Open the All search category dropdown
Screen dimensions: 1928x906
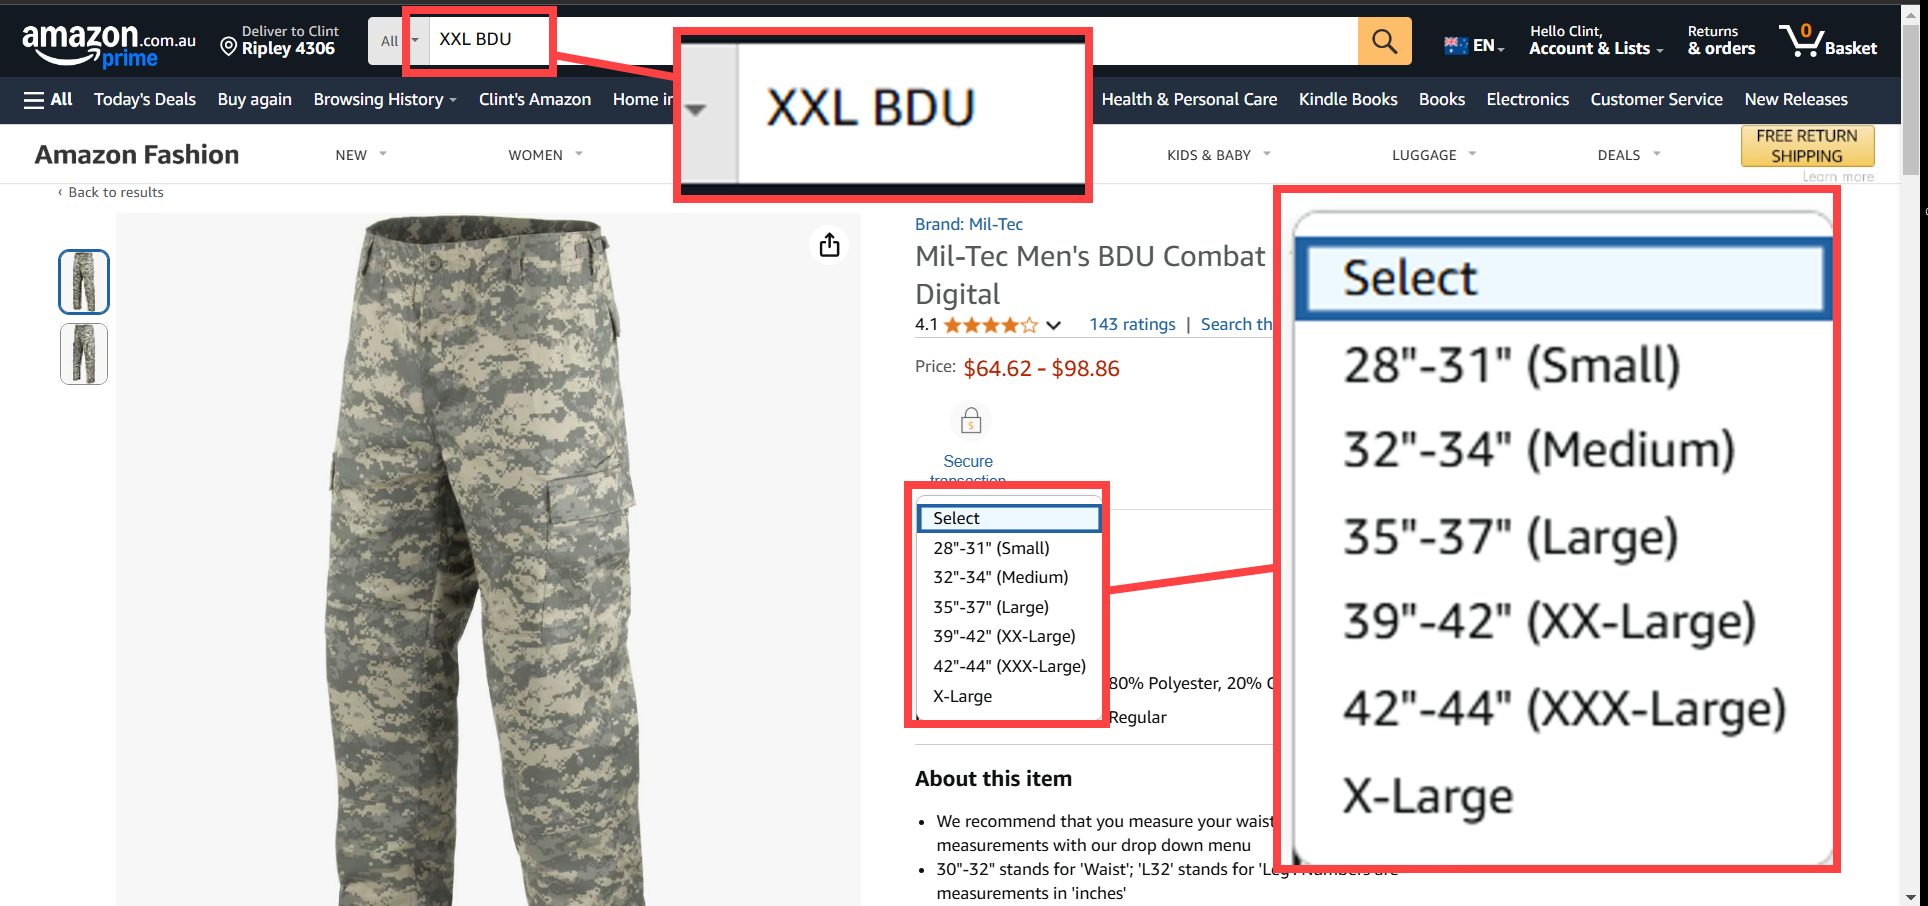pyautogui.click(x=395, y=41)
